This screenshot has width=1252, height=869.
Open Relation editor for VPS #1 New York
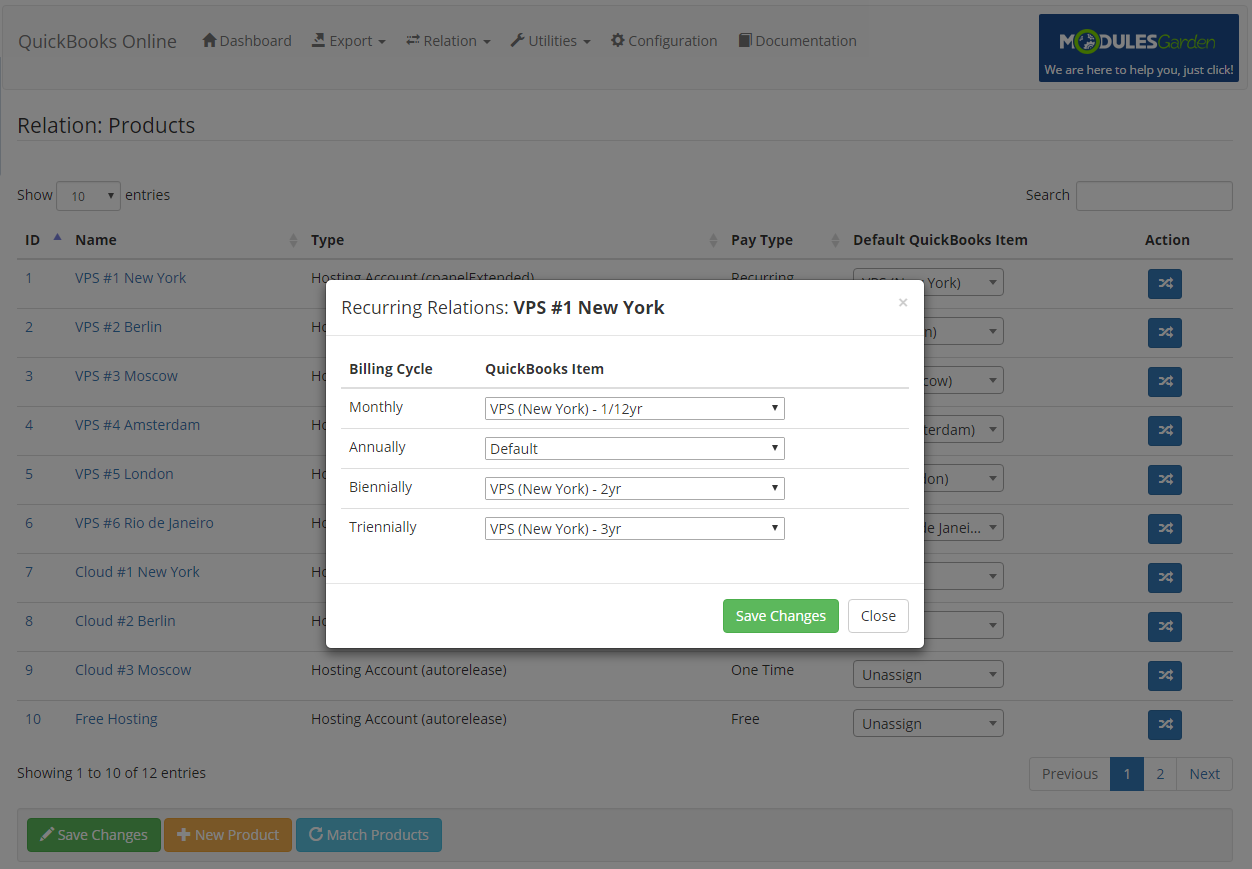click(x=1164, y=283)
